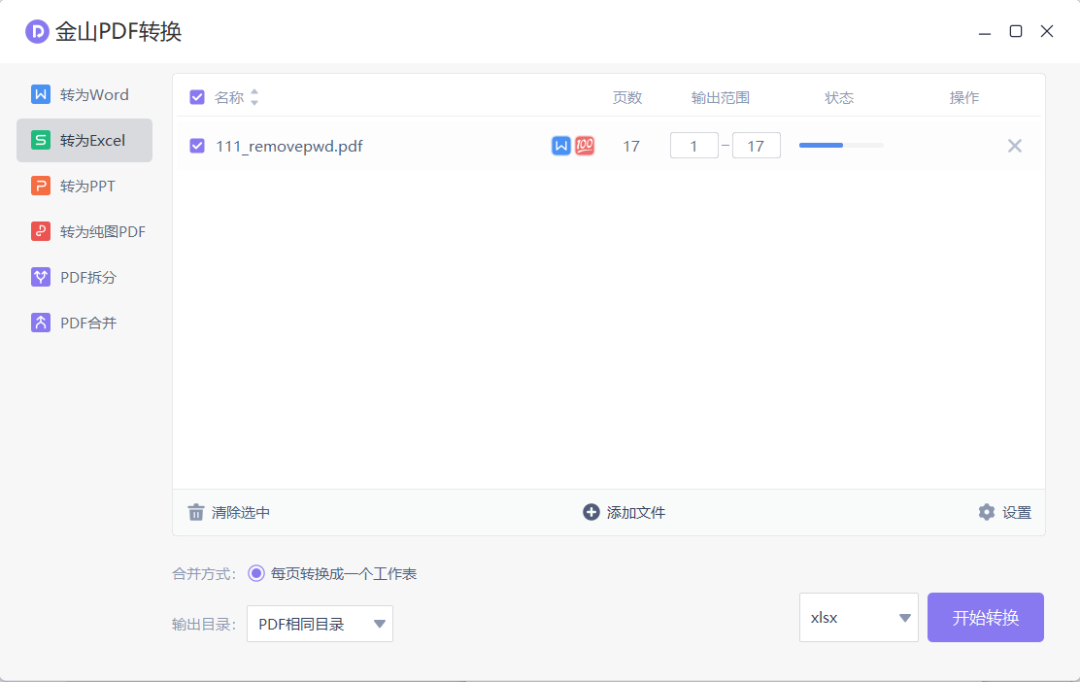Click the 操作 column header
Screen dimensions: 1080x682
964,97
